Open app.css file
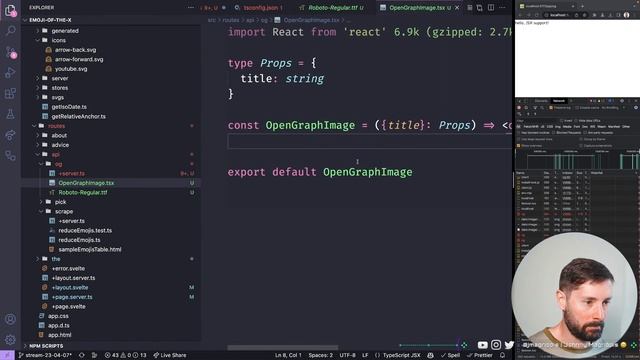The height and width of the screenshot is (360, 640). [x=58, y=316]
